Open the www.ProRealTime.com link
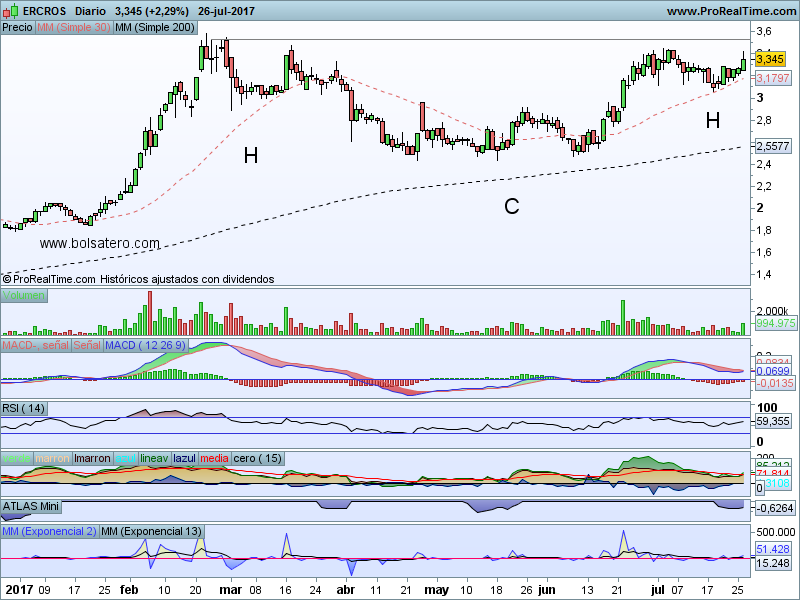The image size is (800, 600). click(729, 11)
